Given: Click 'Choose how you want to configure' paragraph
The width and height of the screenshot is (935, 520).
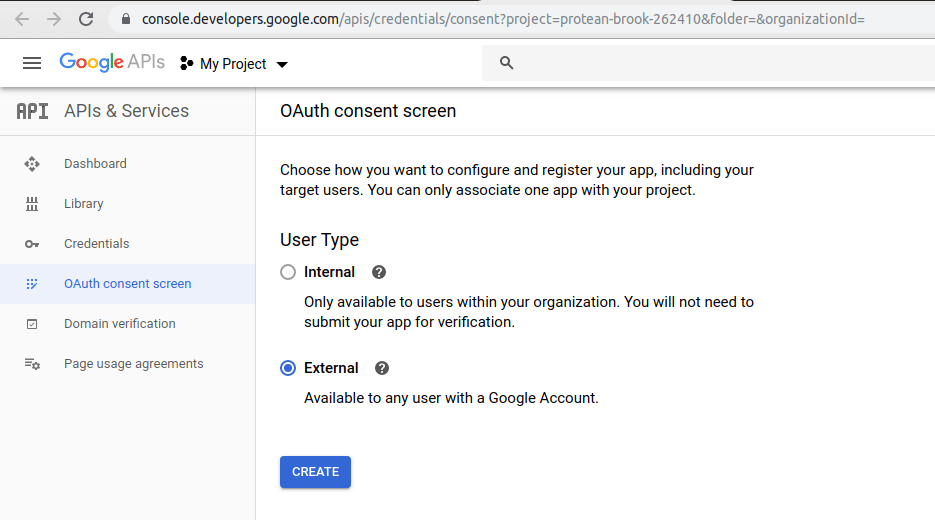Looking at the screenshot, I should (517, 180).
